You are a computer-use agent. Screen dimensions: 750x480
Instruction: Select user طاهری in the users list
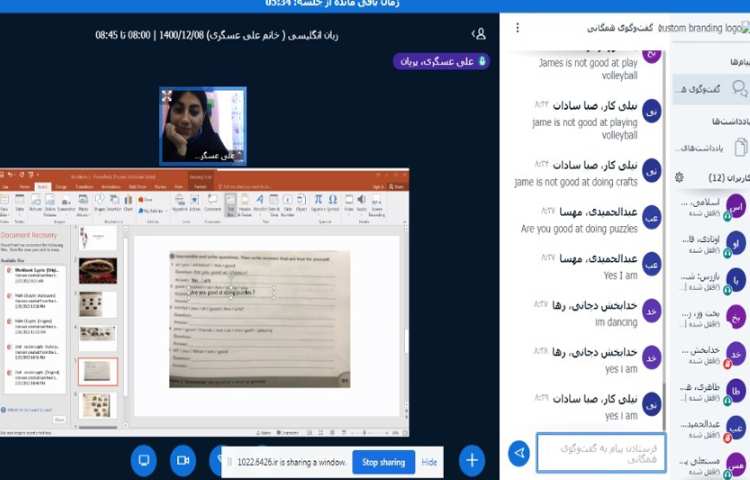711,392
